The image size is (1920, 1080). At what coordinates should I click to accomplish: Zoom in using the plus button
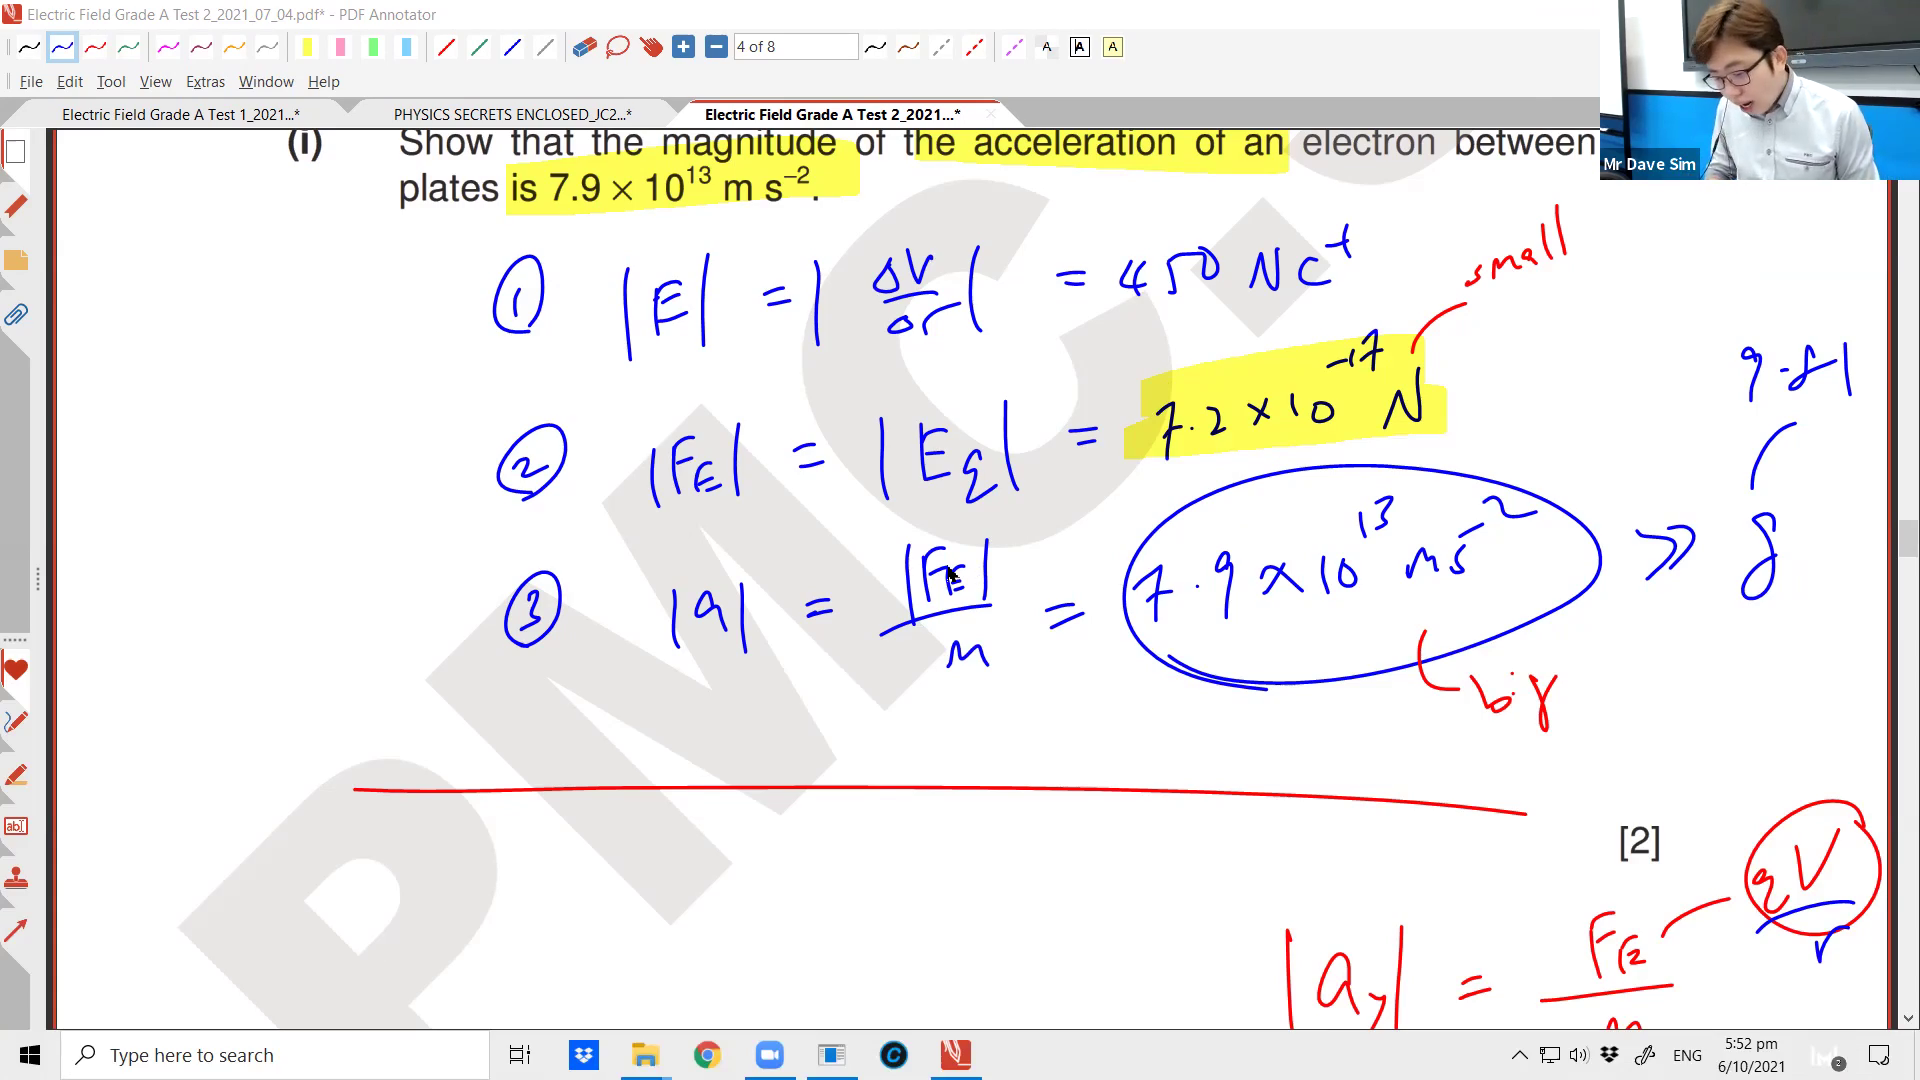(x=684, y=46)
